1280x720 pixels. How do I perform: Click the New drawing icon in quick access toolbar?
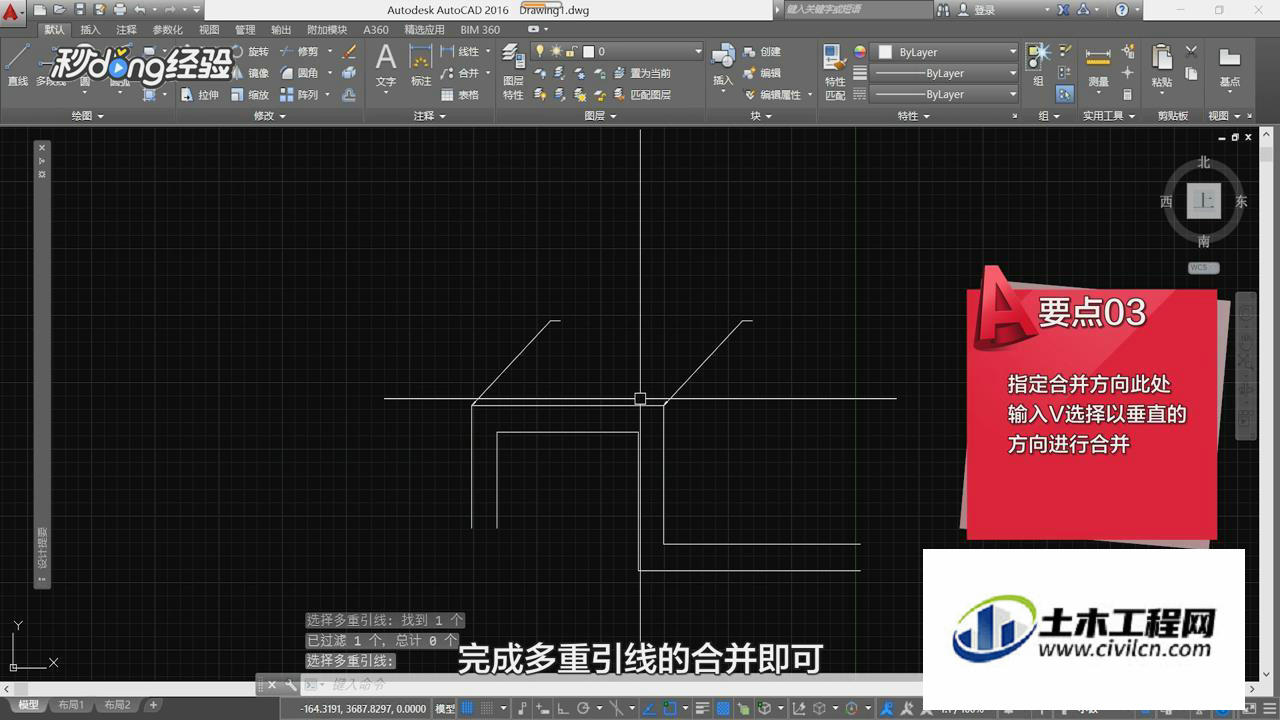[x=40, y=9]
